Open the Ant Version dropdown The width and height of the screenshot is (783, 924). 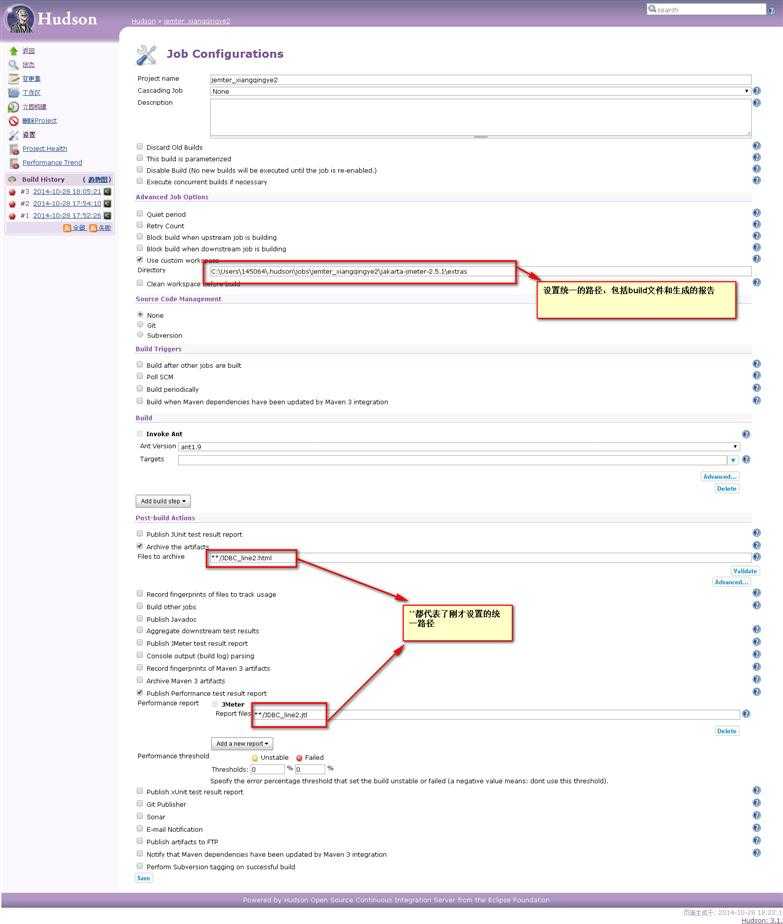pyautogui.click(x=459, y=447)
